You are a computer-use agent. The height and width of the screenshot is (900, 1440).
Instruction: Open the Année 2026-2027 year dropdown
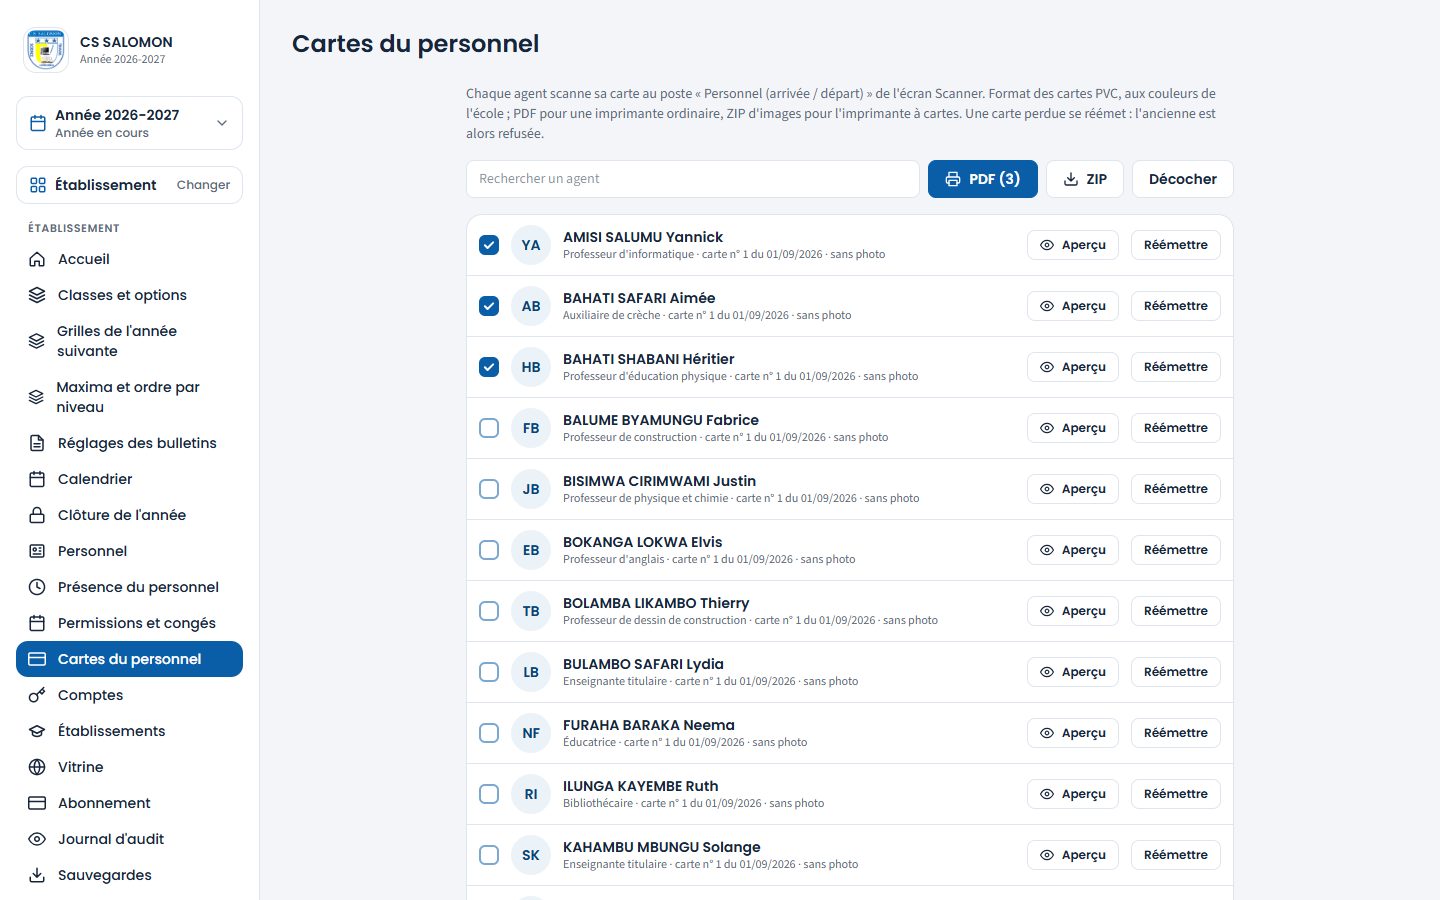pos(129,123)
